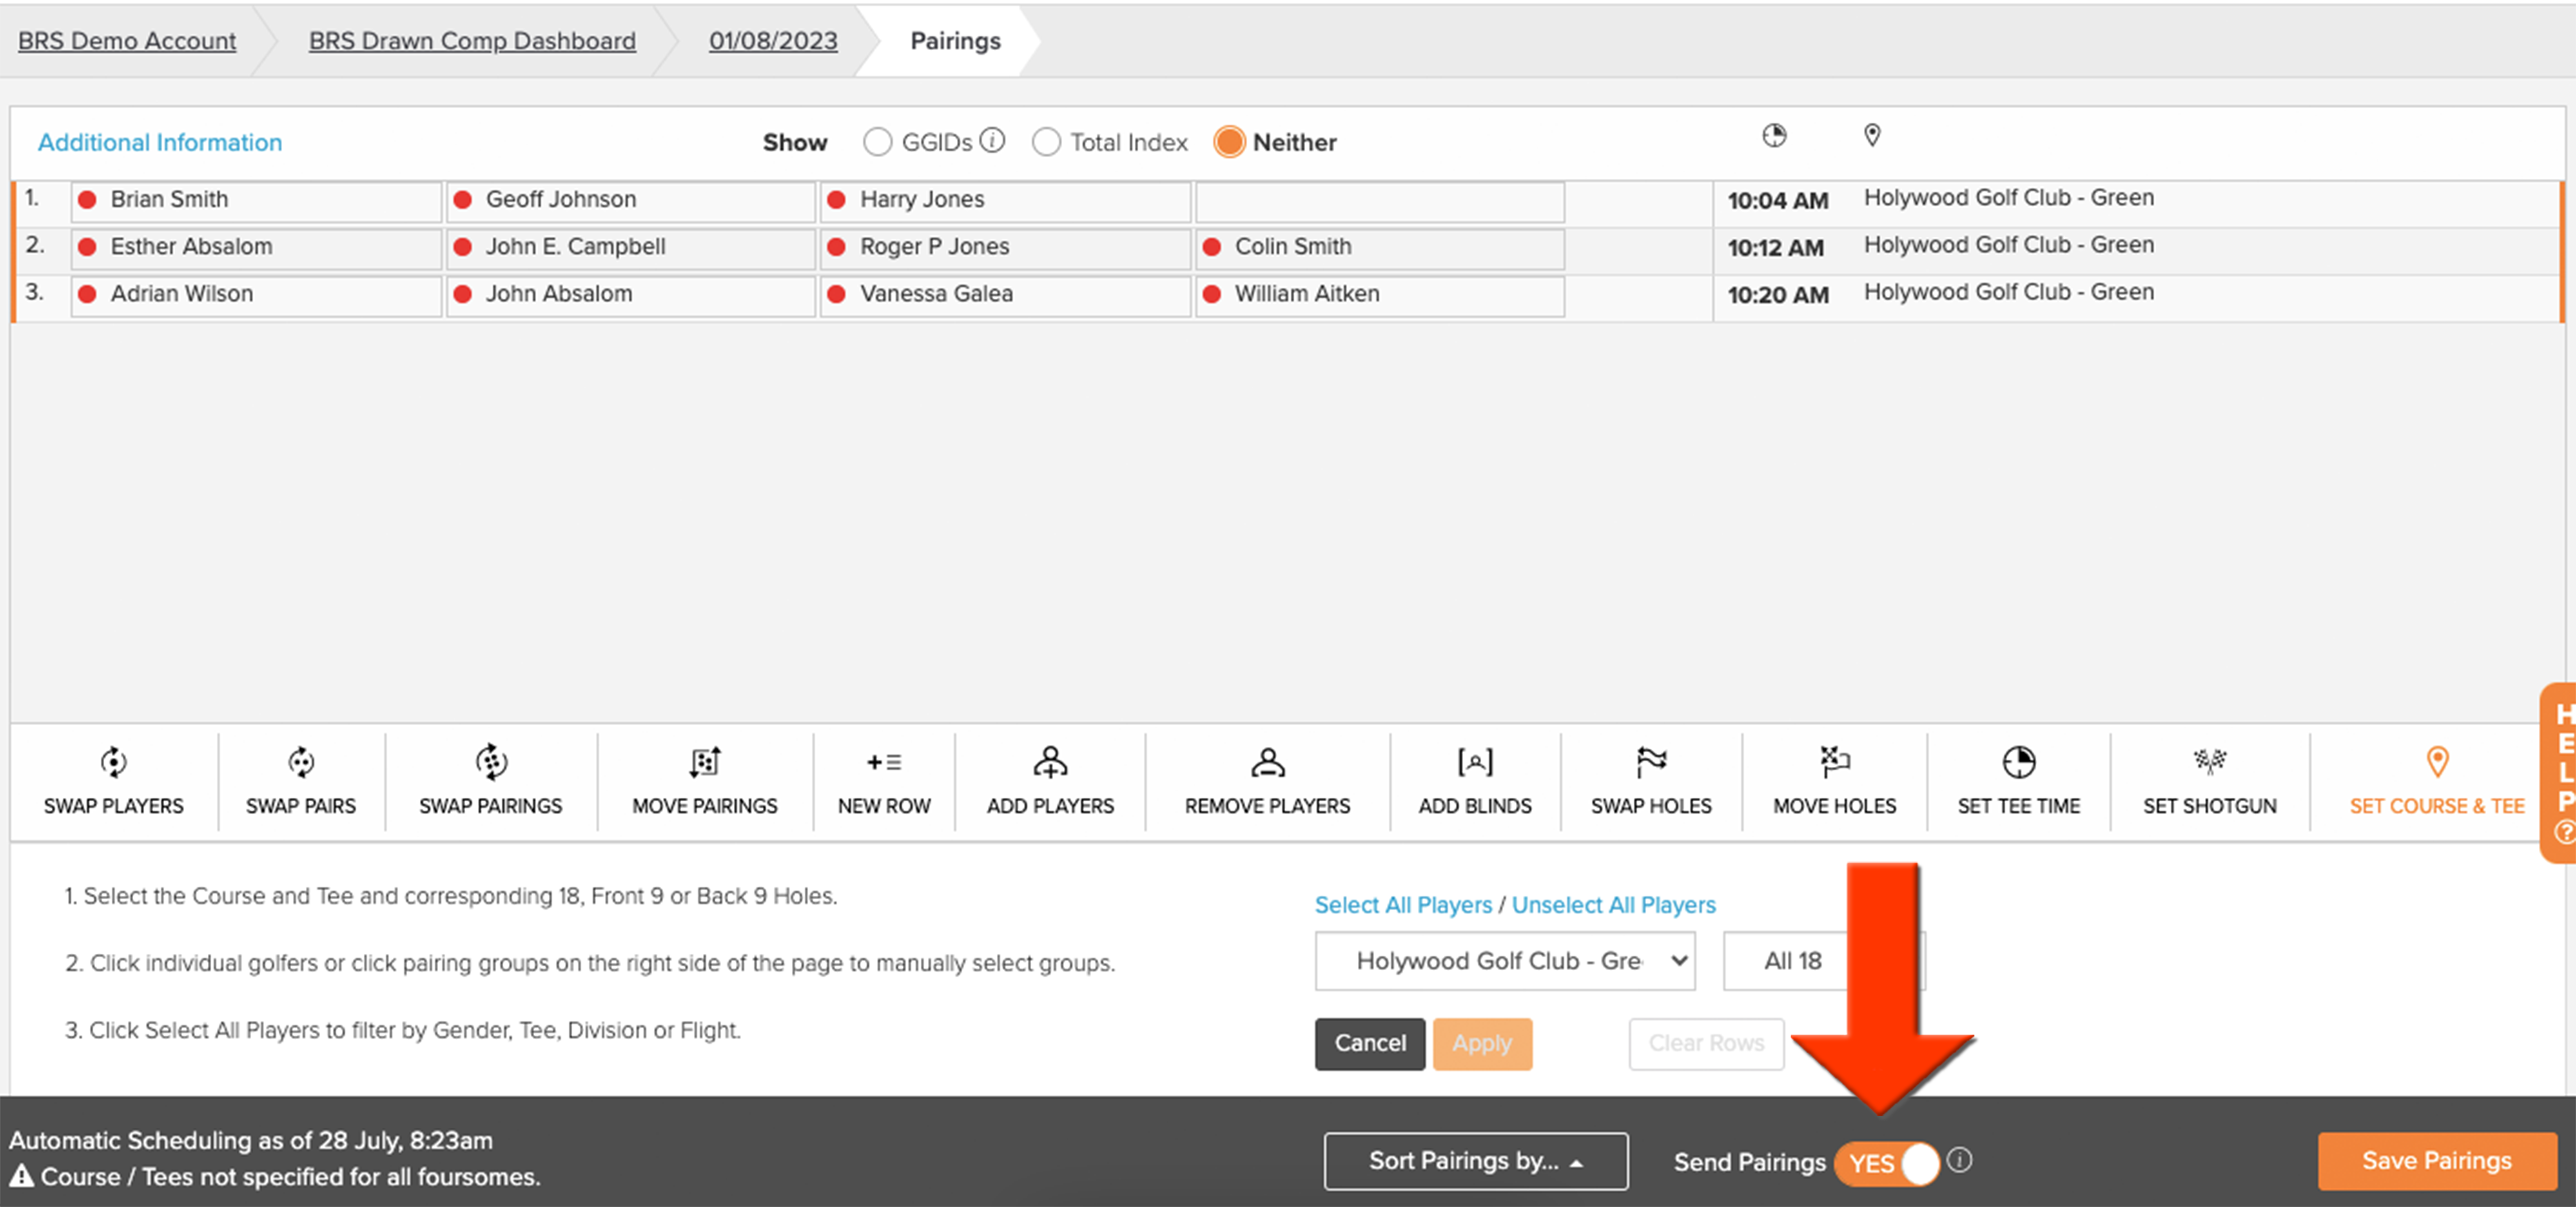The image size is (2576, 1207).
Task: Open the orange HELP side tab
Action: tap(2559, 772)
